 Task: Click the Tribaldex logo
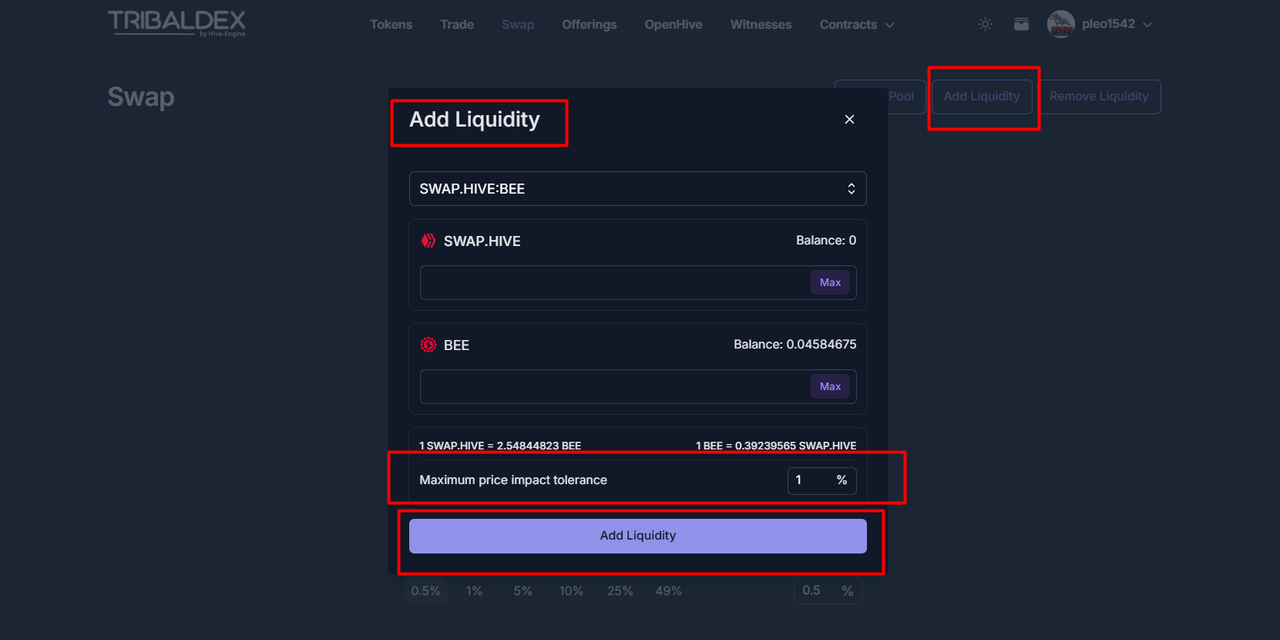point(177,23)
